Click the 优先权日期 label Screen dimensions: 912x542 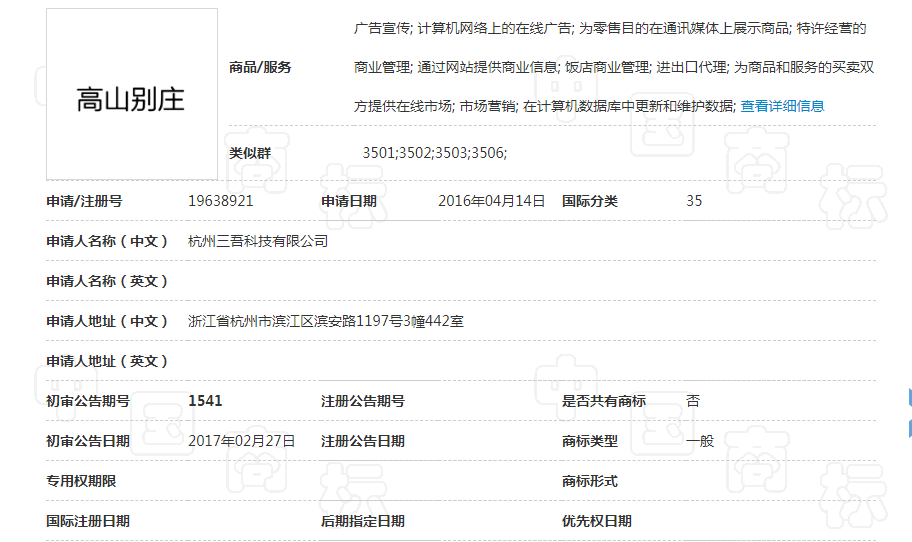pos(596,521)
